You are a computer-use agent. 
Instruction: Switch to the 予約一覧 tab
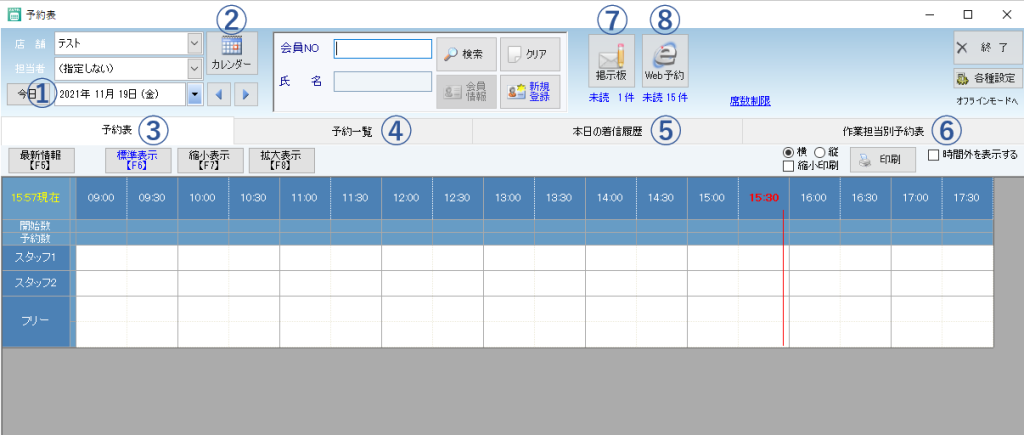(x=352, y=131)
